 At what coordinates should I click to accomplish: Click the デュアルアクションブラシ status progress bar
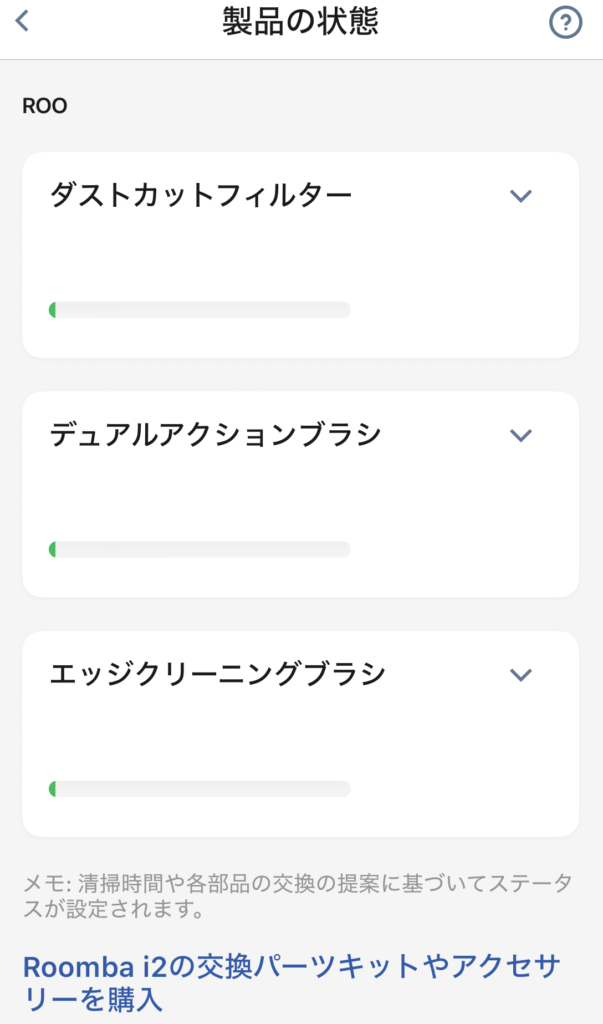click(200, 549)
